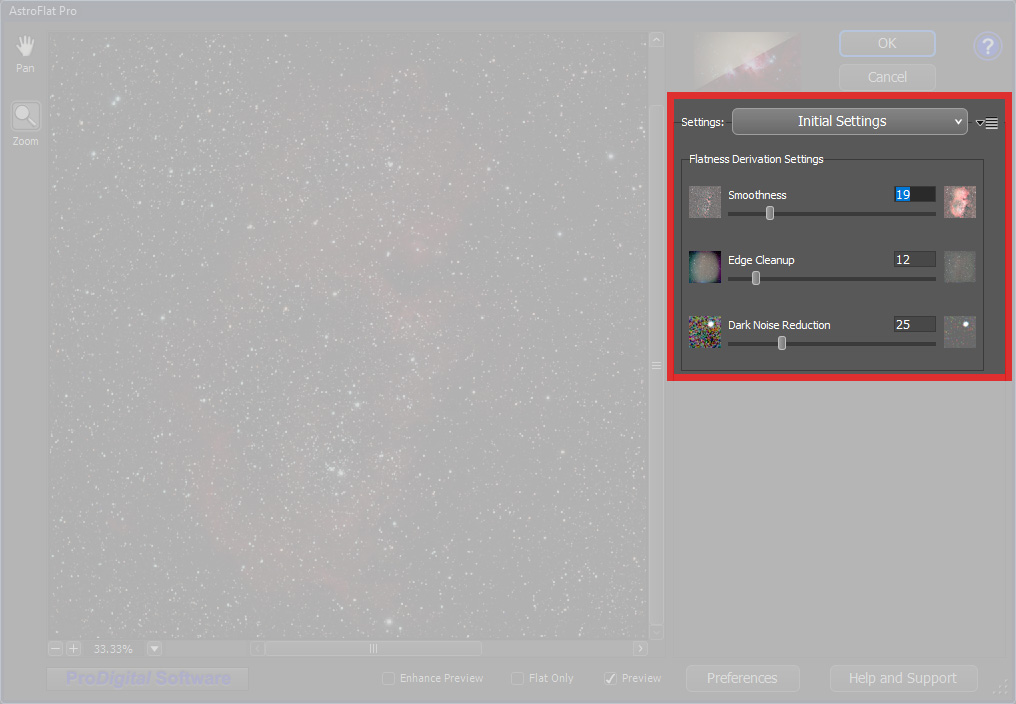
Task: Click the scroll left arrow
Action: coord(257,648)
